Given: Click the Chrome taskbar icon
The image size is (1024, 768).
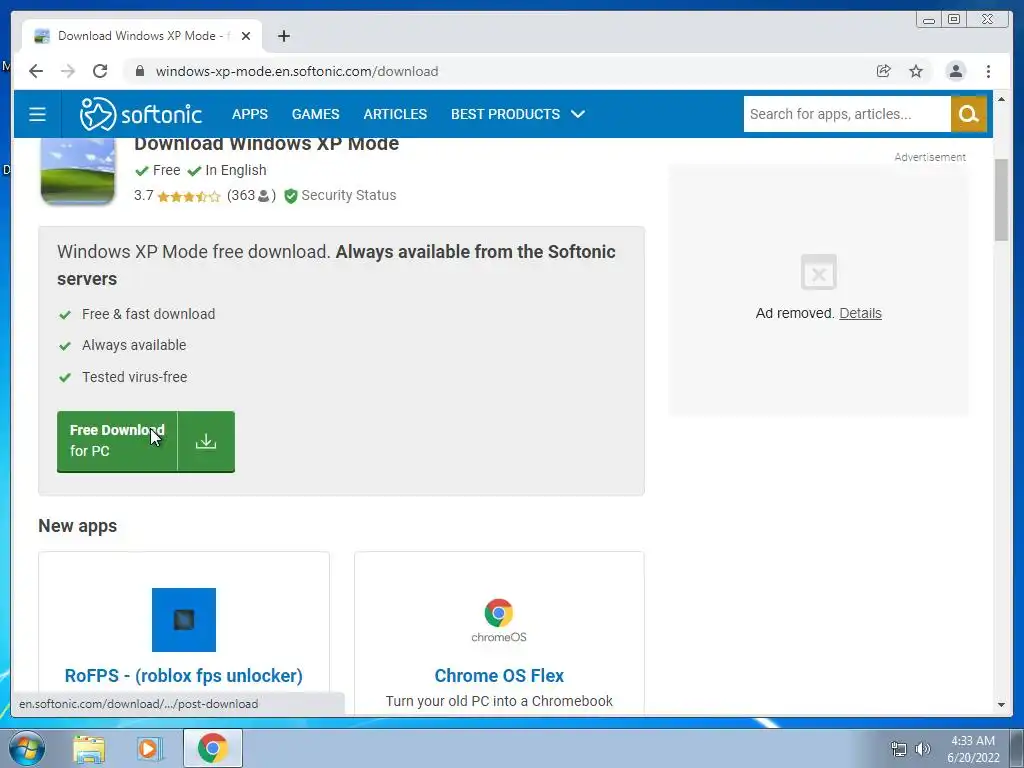Looking at the screenshot, I should click(x=212, y=748).
